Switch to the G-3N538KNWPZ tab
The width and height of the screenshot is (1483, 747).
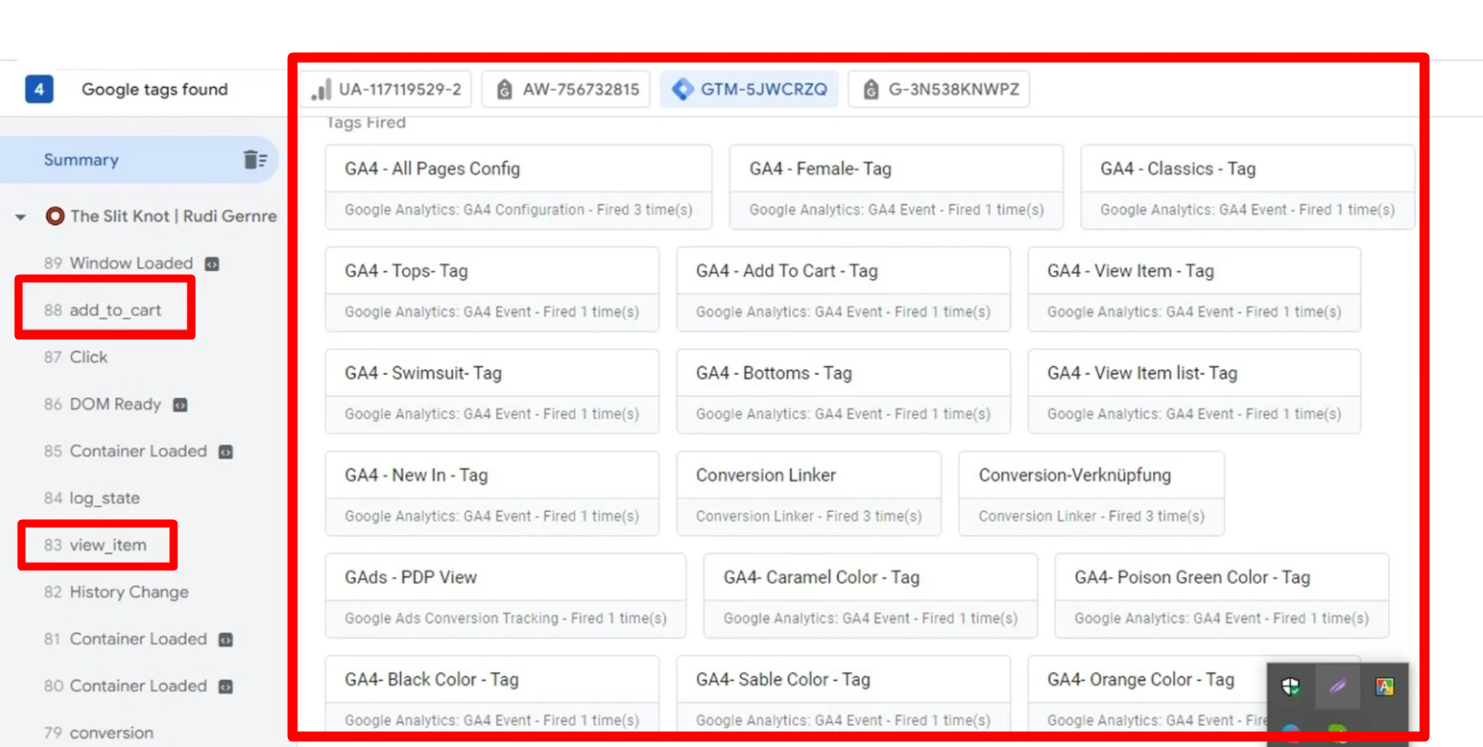[x=939, y=90]
